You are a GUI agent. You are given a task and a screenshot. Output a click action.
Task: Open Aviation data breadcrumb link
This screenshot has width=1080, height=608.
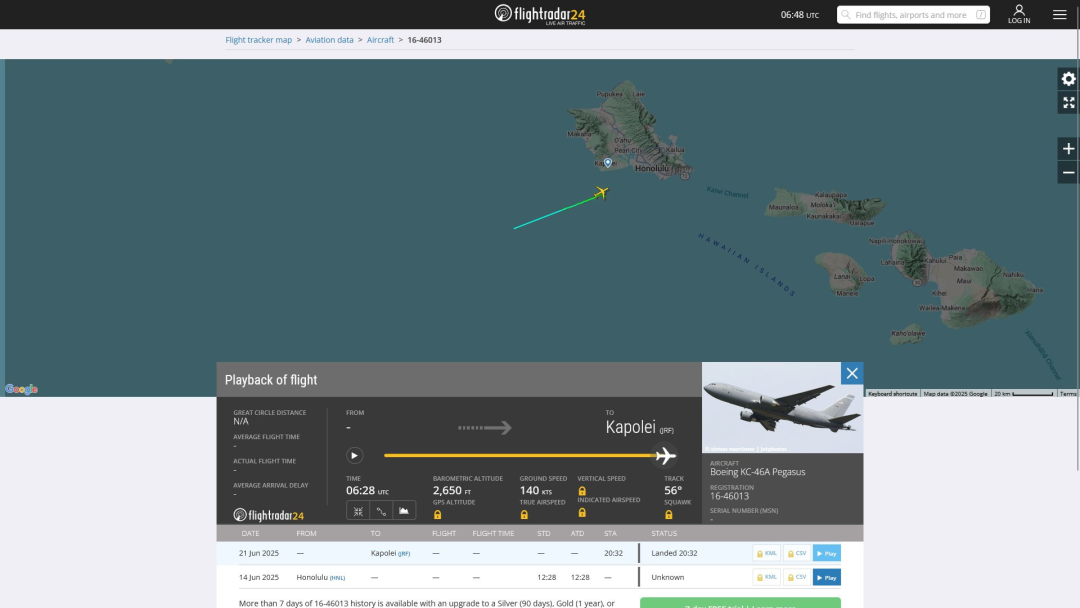tap(329, 40)
